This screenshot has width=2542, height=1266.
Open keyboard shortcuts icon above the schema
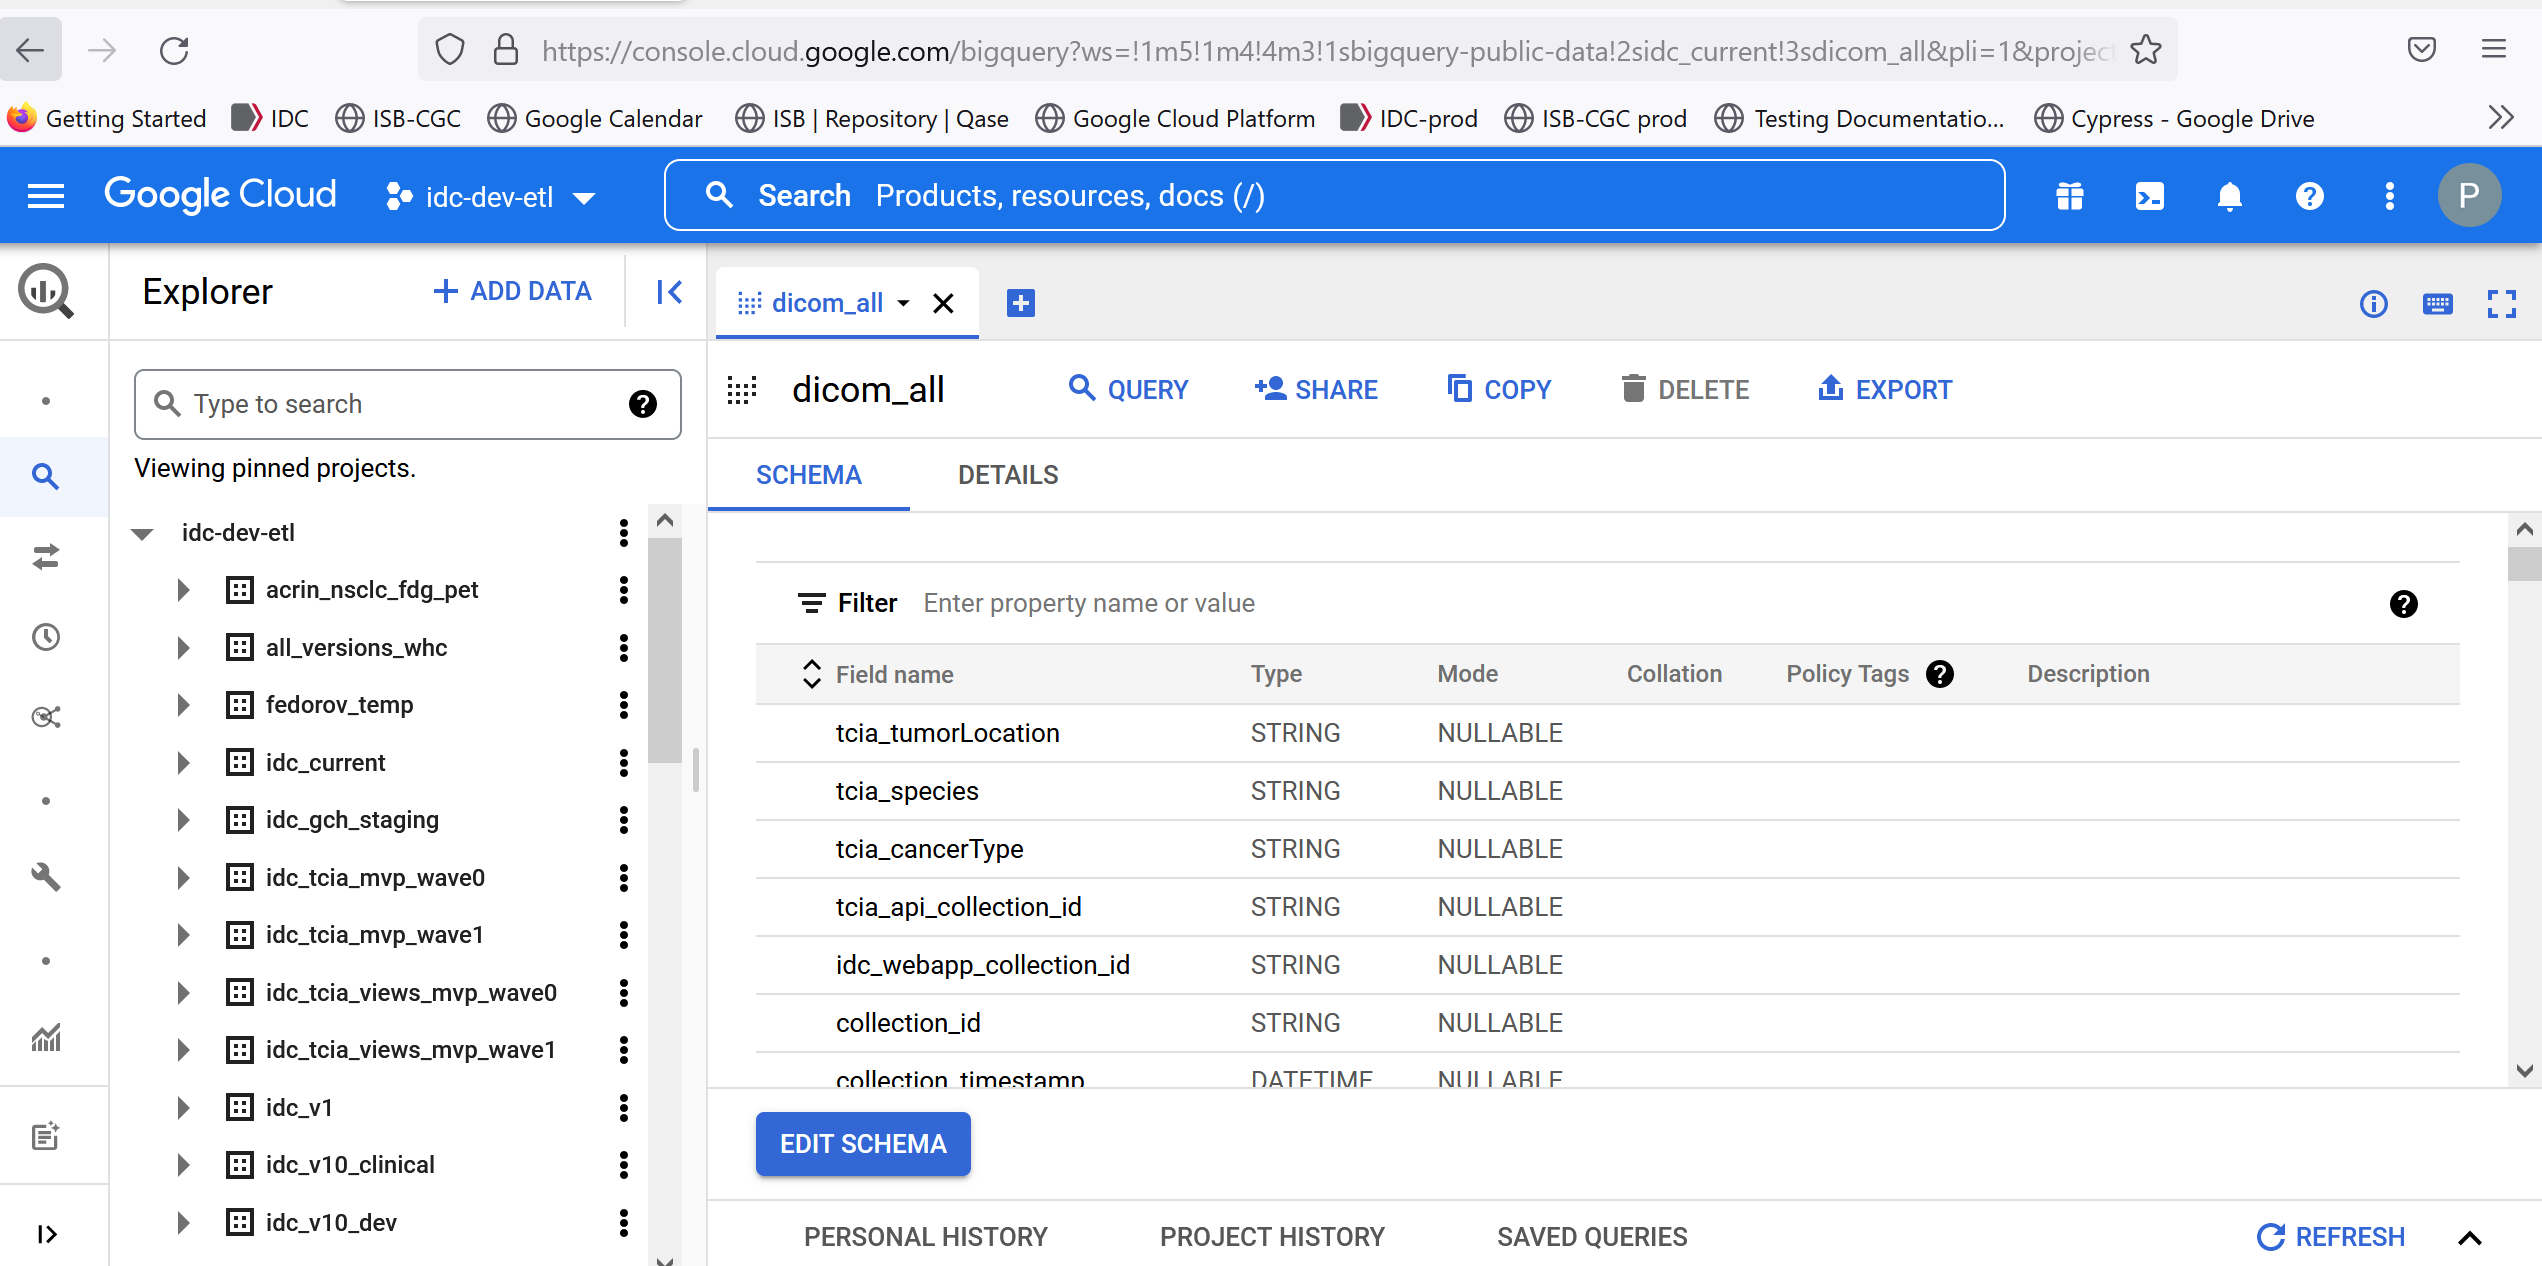pyautogui.click(x=2438, y=304)
